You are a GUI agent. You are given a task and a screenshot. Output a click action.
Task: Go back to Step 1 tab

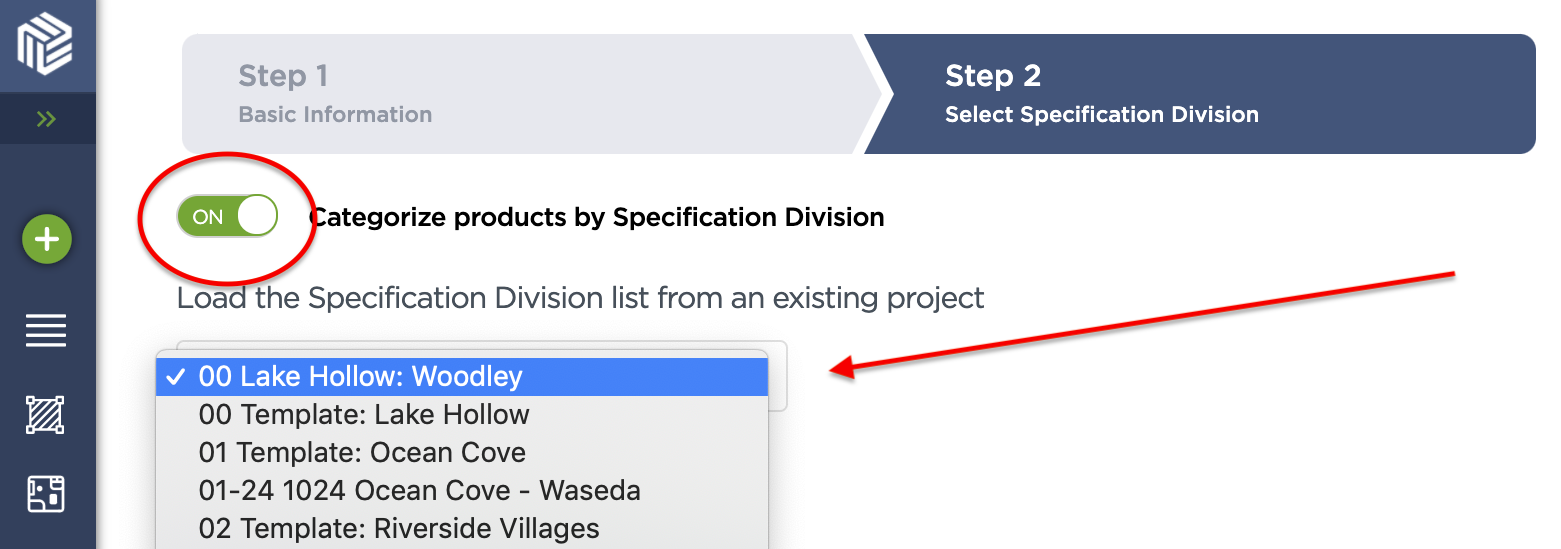pos(520,94)
